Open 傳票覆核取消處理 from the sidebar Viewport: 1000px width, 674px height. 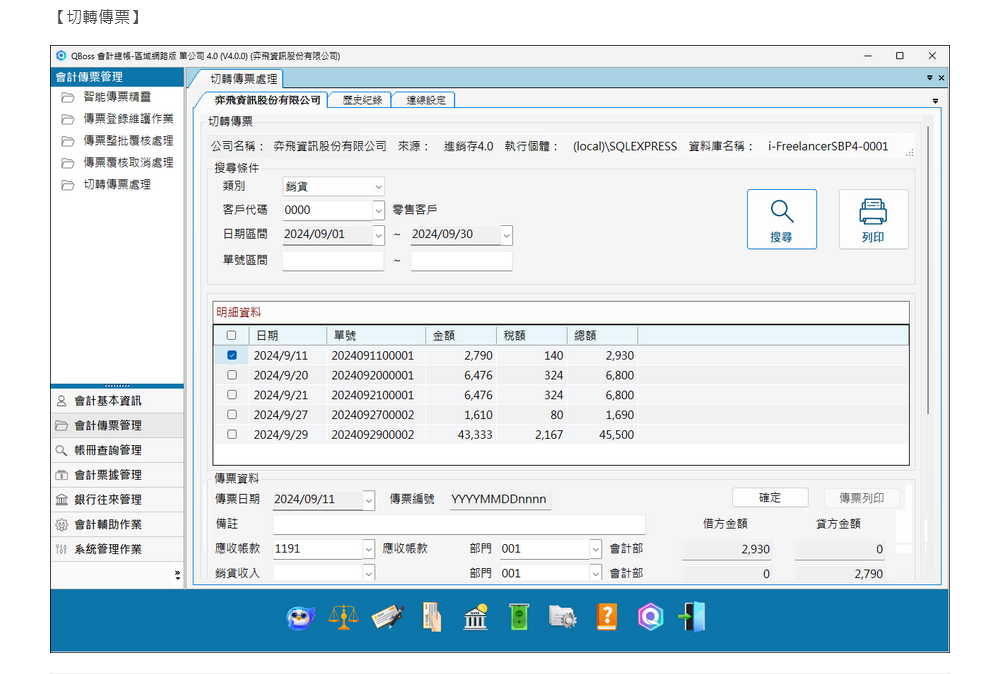(x=128, y=163)
